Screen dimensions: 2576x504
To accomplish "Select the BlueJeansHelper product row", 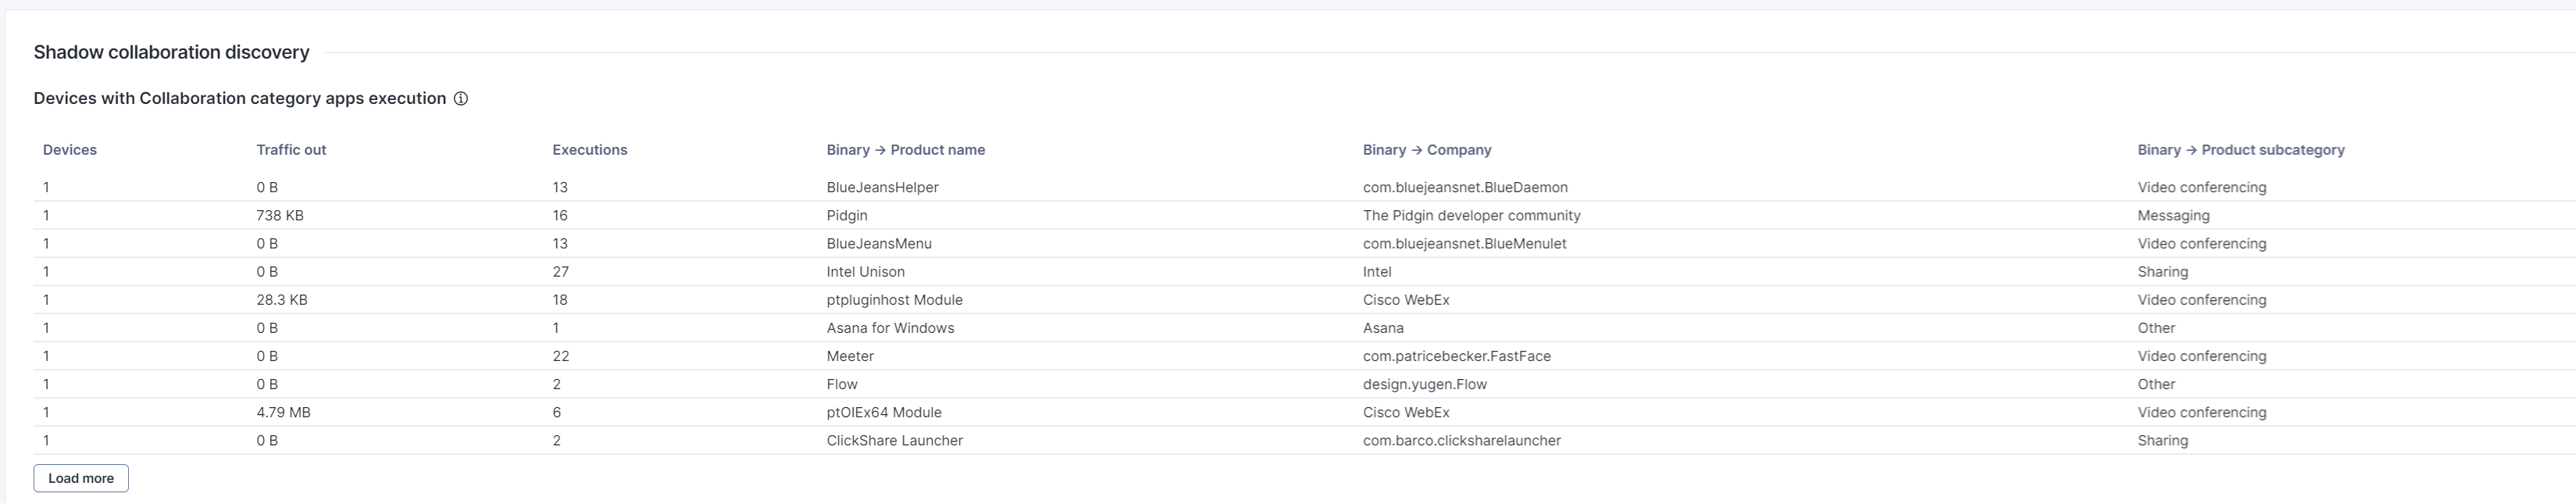I will 882,188.
